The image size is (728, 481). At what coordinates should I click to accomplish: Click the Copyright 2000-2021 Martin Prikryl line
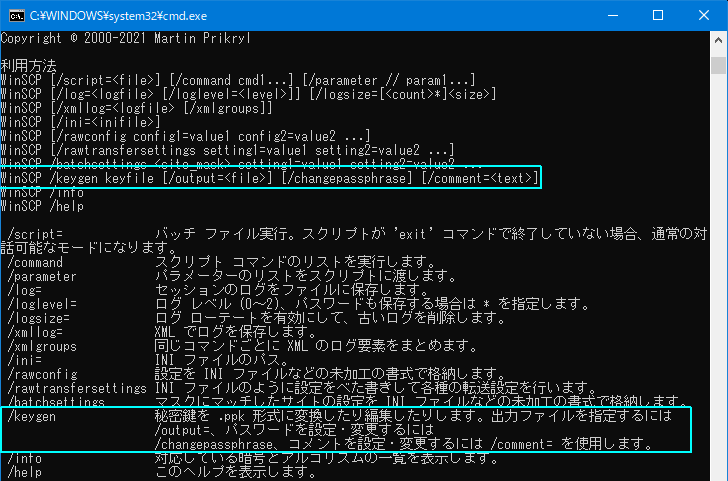coord(125,38)
